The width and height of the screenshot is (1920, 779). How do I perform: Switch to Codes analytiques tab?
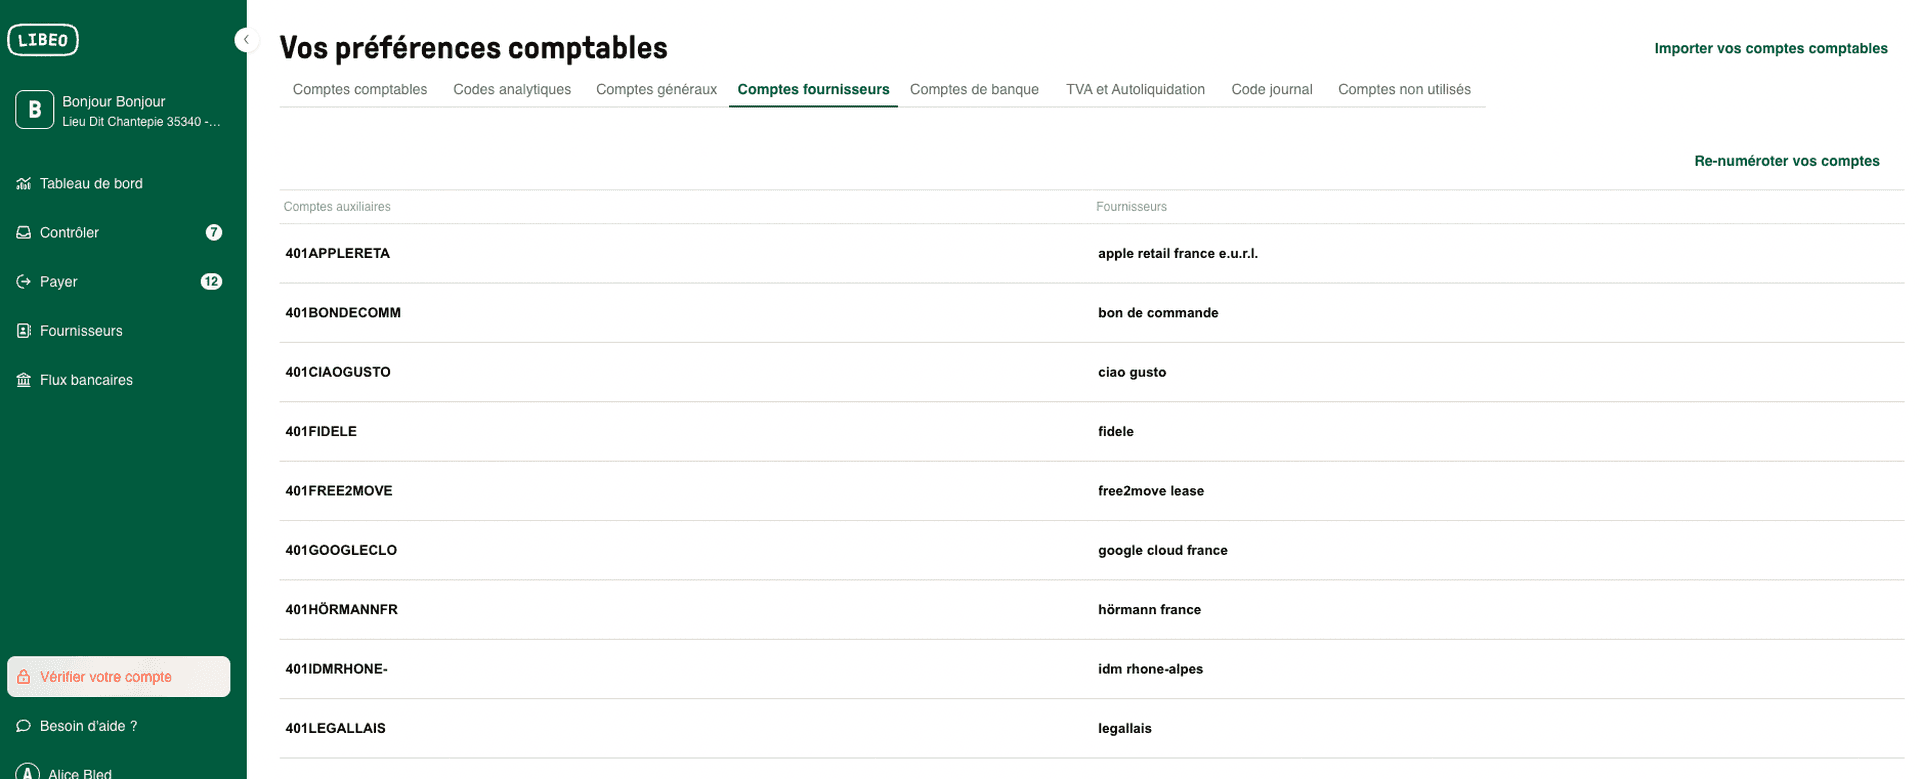click(x=512, y=90)
